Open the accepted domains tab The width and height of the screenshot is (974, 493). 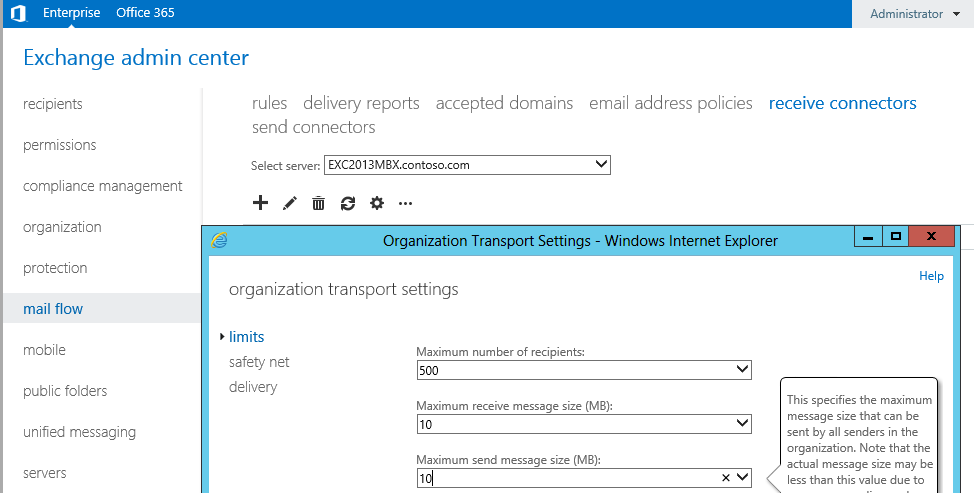pyautogui.click(x=504, y=103)
